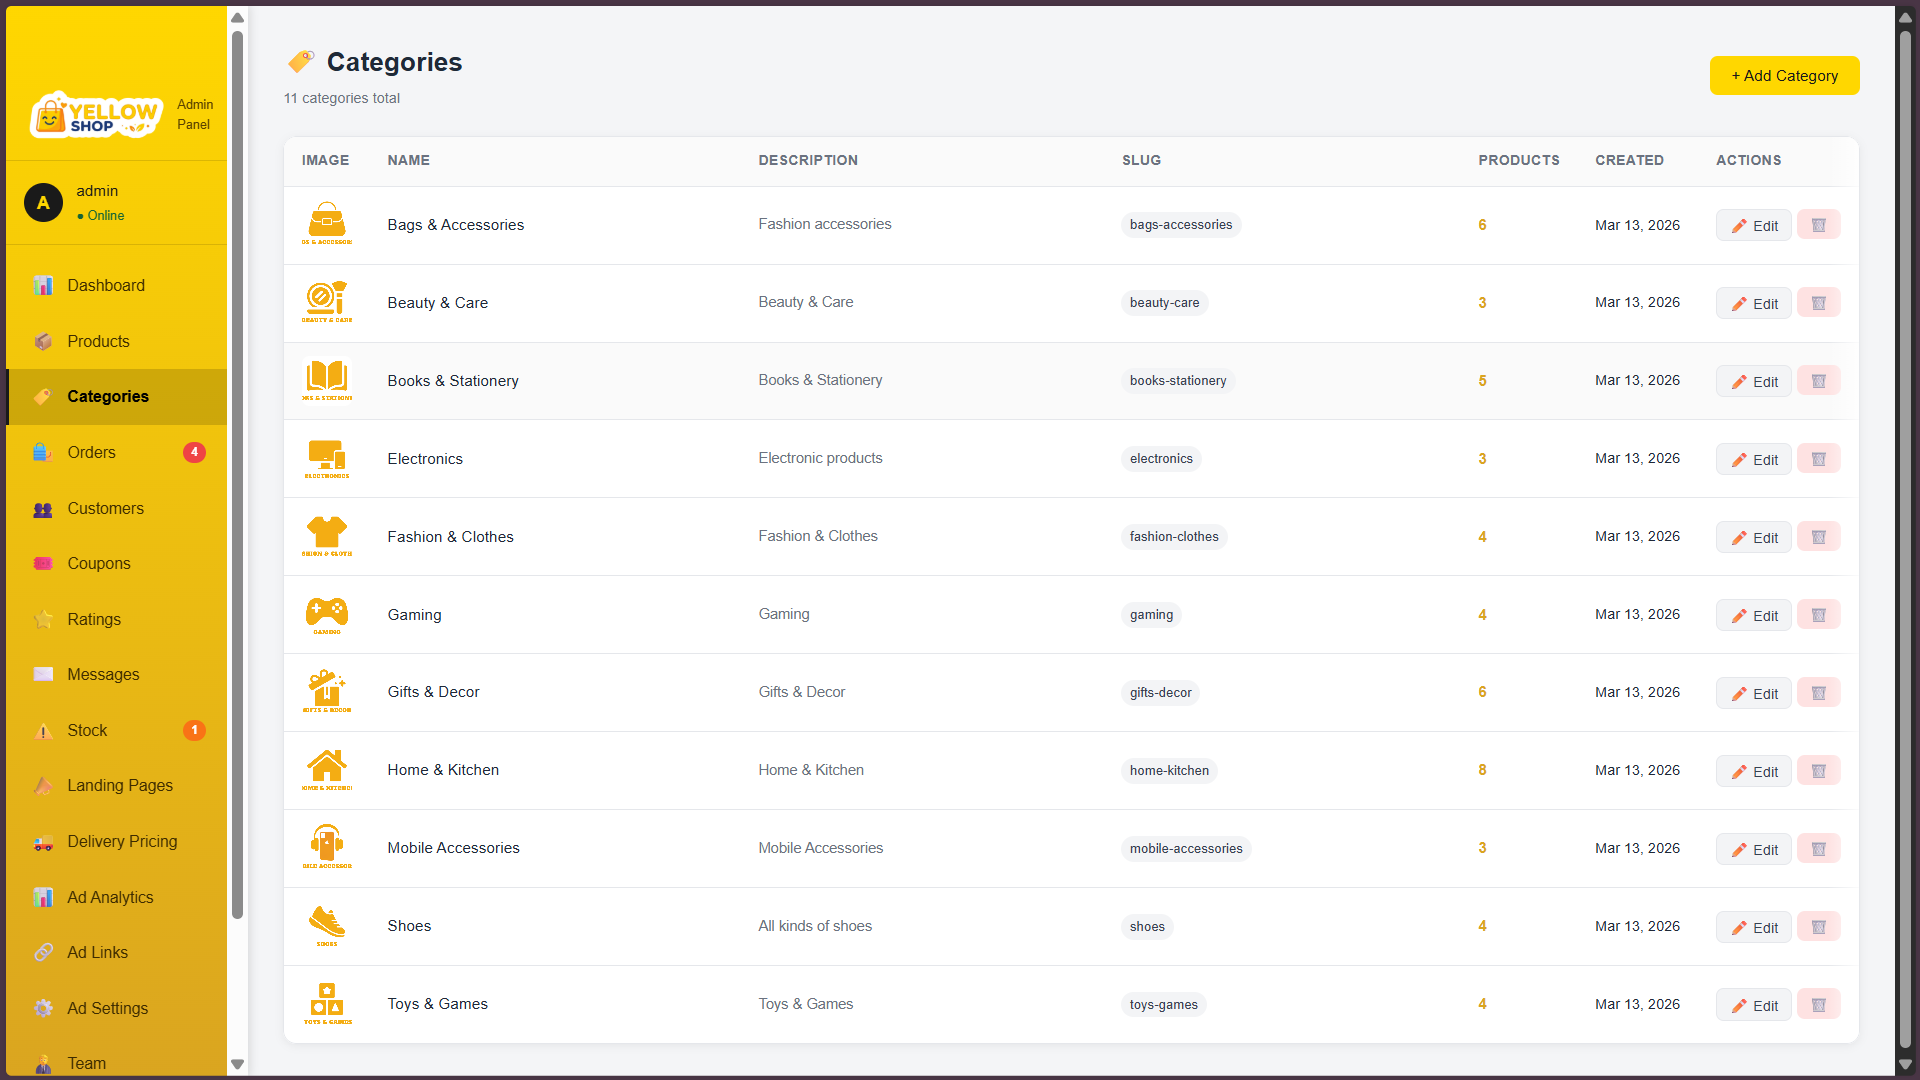Click the 'All kinds of shoes' description
This screenshot has height=1080, width=1920.
[815, 926]
